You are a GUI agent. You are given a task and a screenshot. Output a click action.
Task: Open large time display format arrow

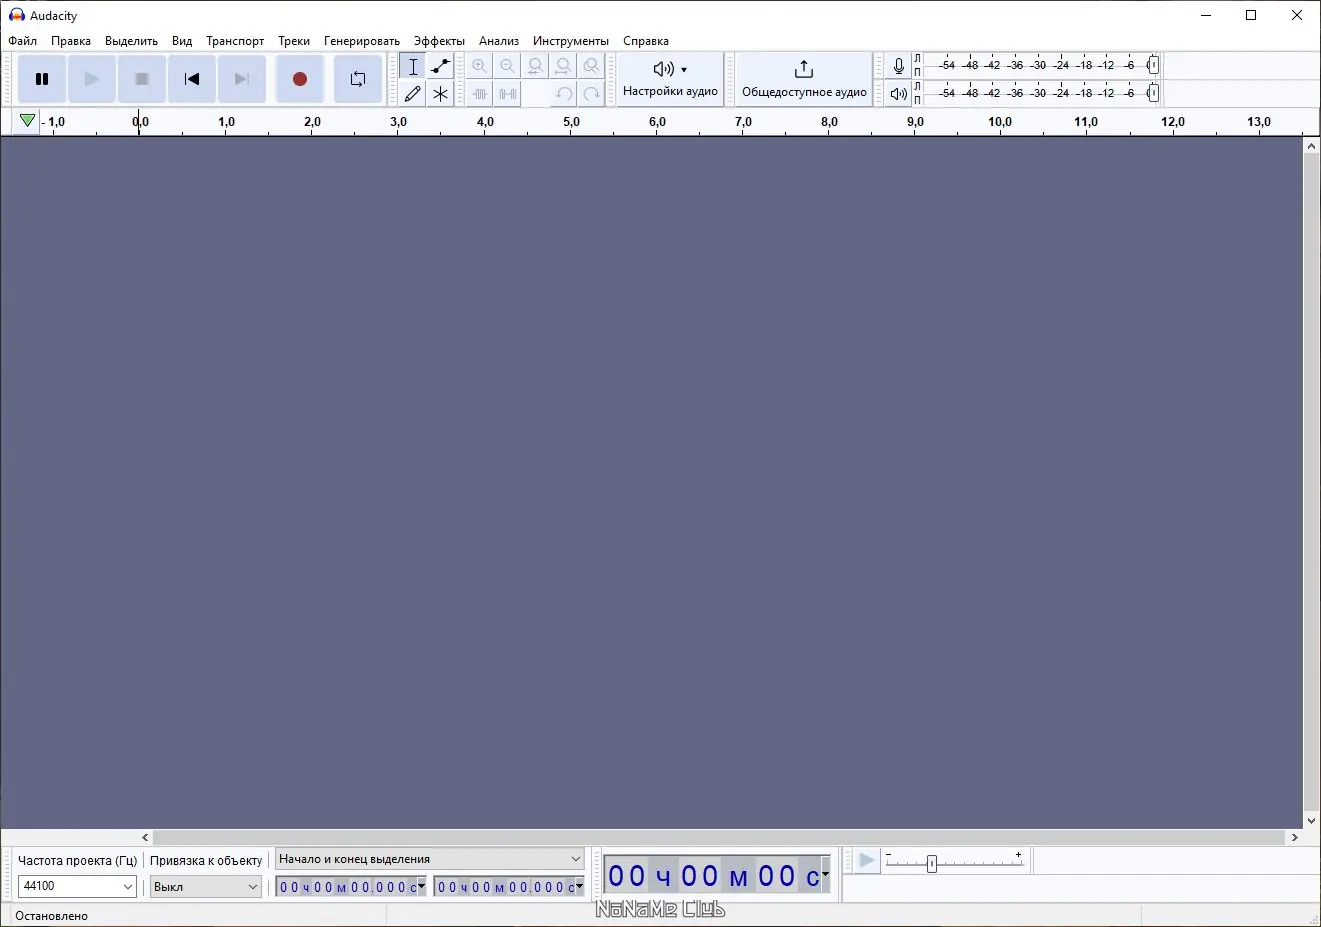825,875
